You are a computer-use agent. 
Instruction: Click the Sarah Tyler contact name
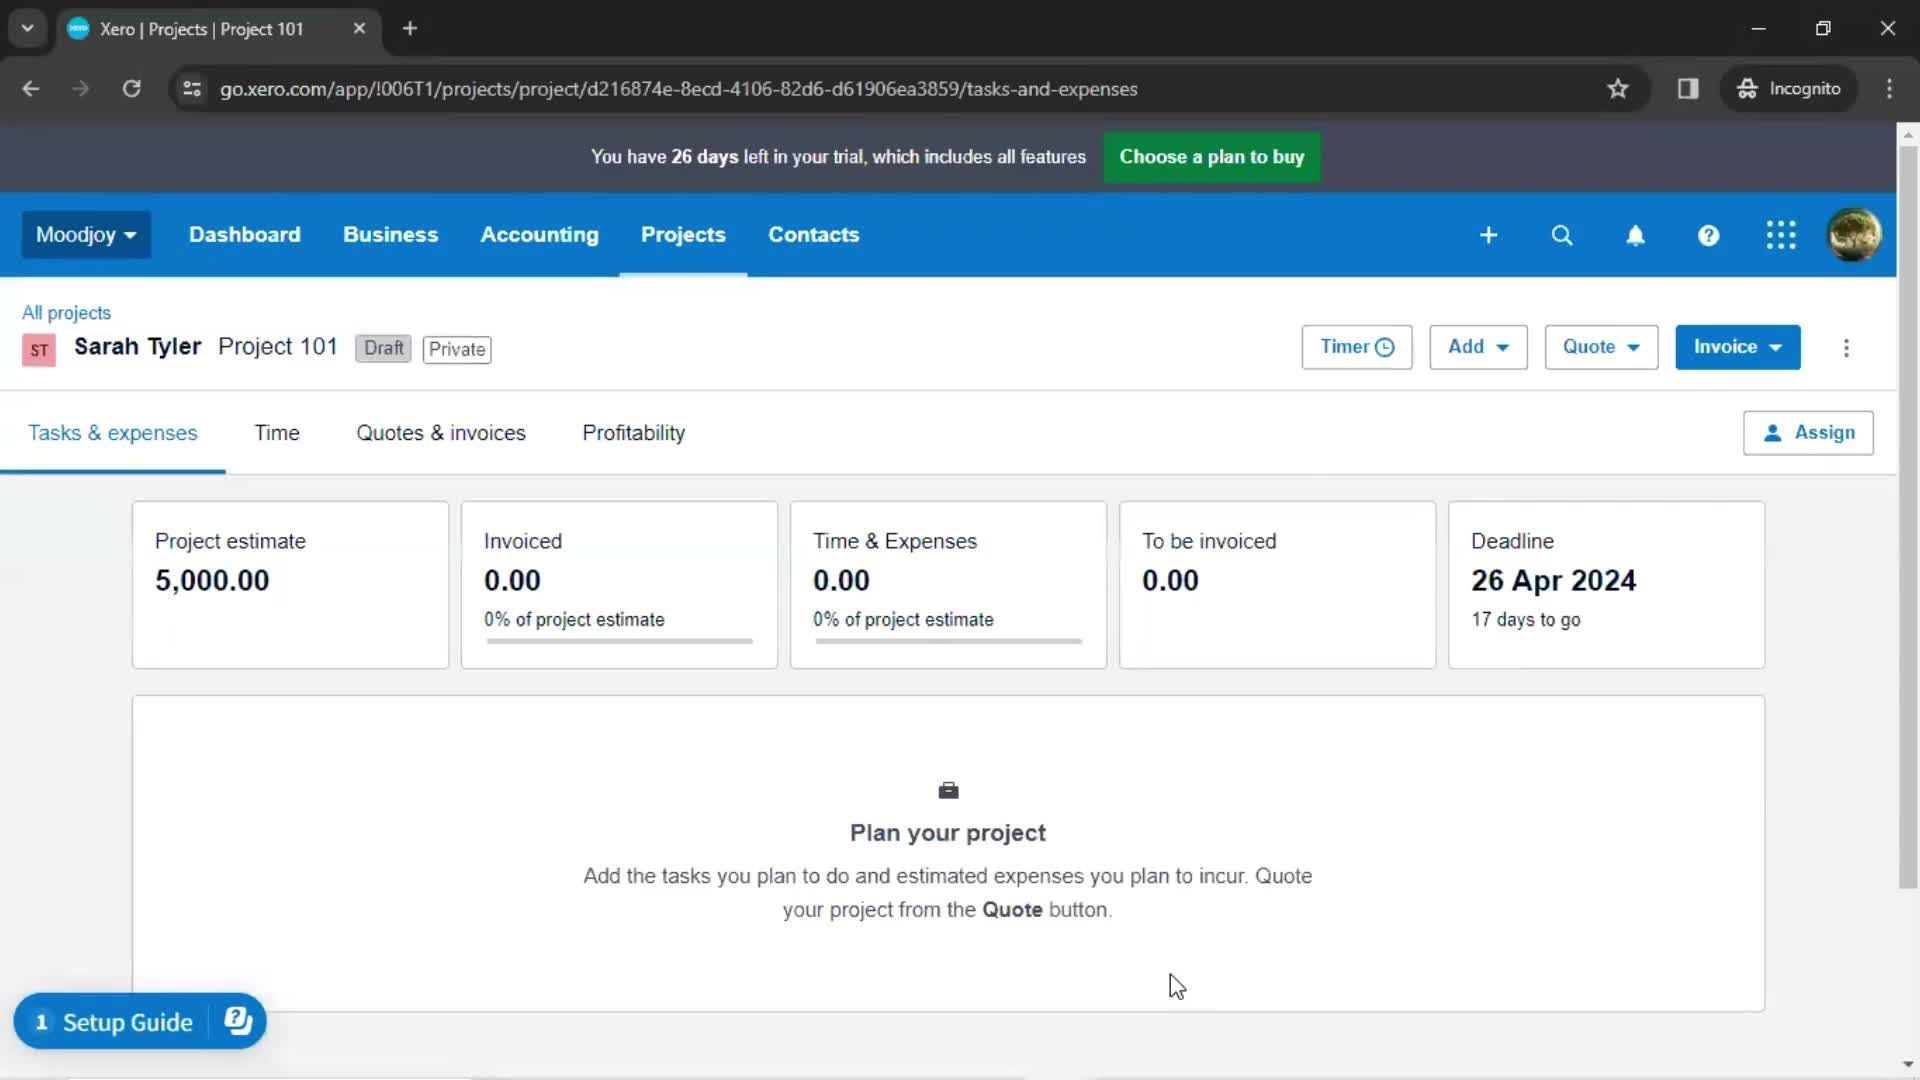(137, 347)
